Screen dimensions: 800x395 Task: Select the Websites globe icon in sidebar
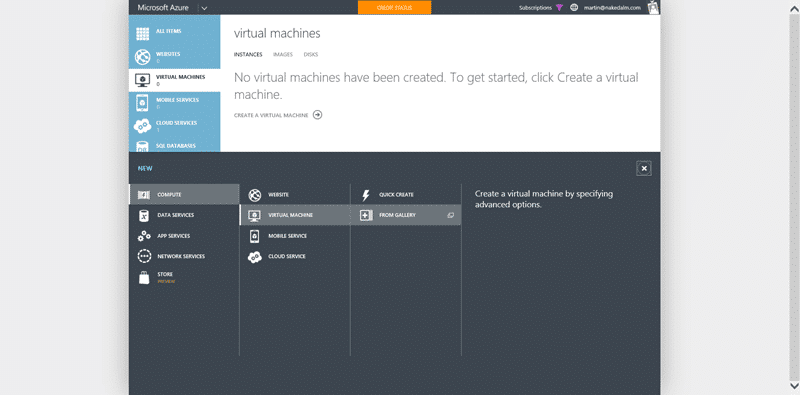(x=142, y=57)
